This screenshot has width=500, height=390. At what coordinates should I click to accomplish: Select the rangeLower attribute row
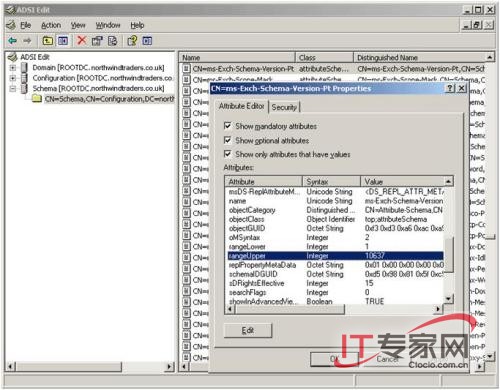click(x=335, y=247)
